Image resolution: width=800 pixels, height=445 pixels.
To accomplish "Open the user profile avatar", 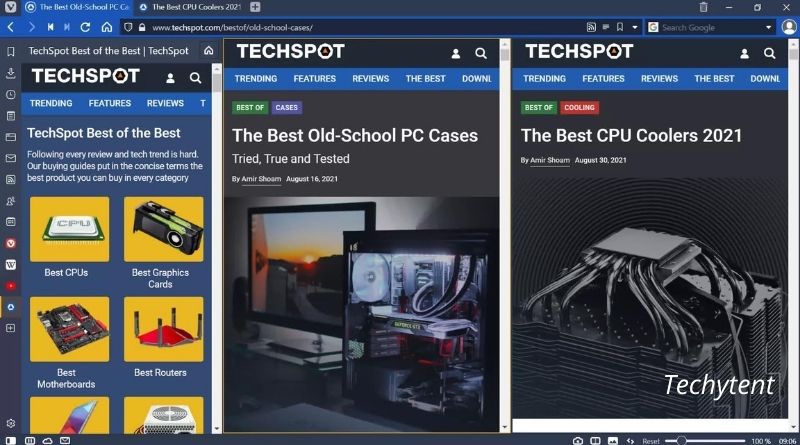I will point(789,27).
